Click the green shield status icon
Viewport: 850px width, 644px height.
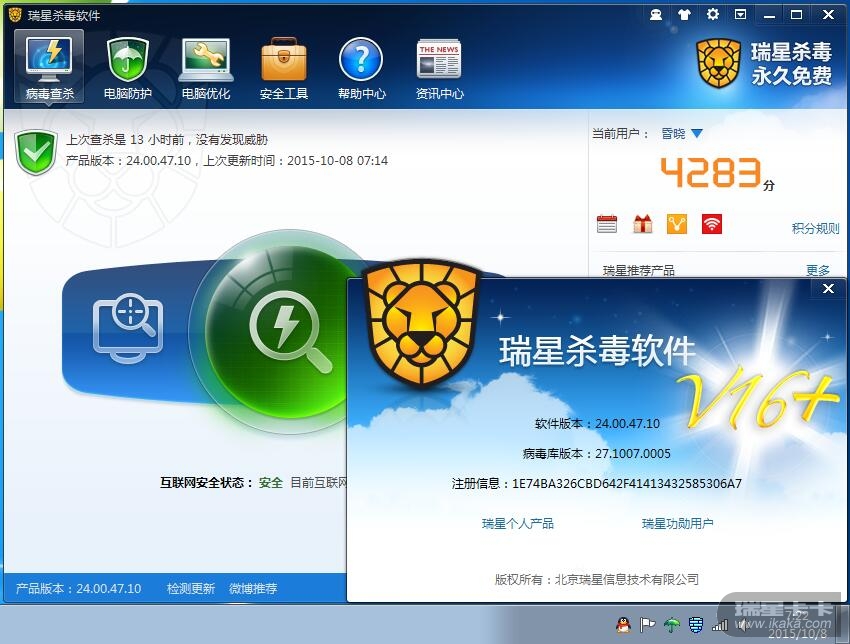tap(36, 152)
